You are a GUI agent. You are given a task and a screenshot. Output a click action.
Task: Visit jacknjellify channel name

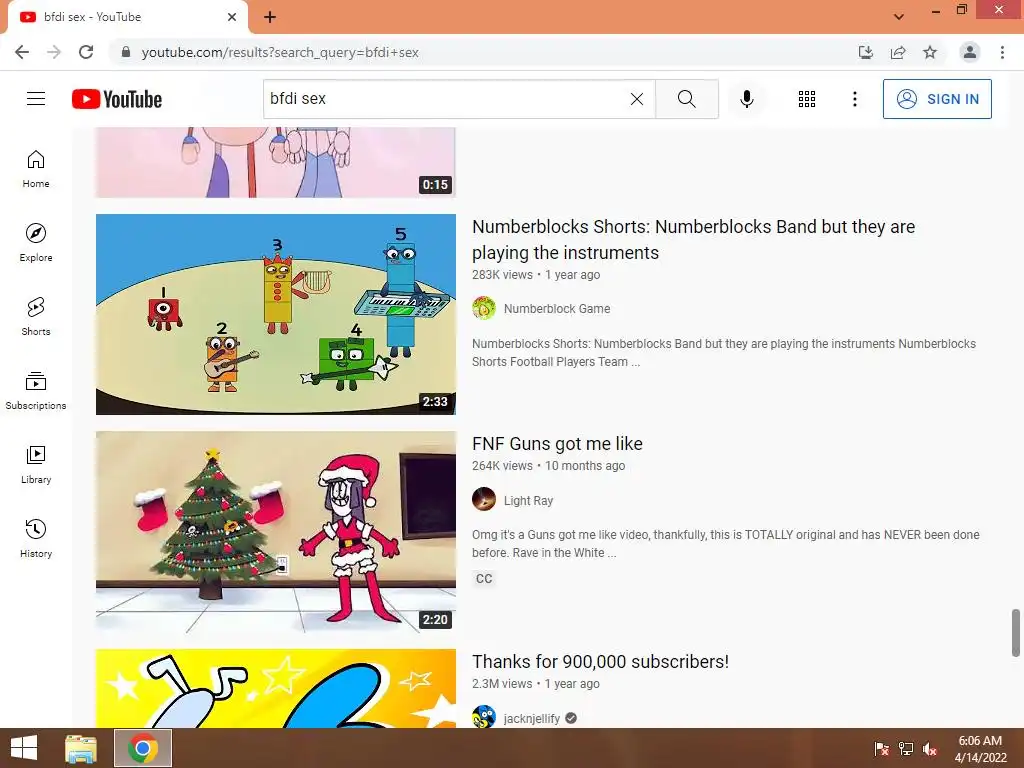[x=532, y=718]
